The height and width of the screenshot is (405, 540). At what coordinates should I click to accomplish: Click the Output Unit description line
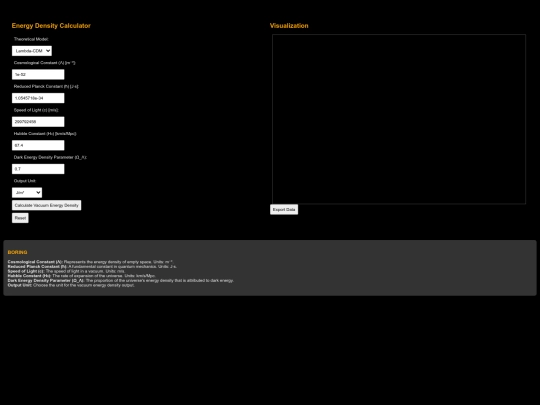pyautogui.click(x=71, y=285)
